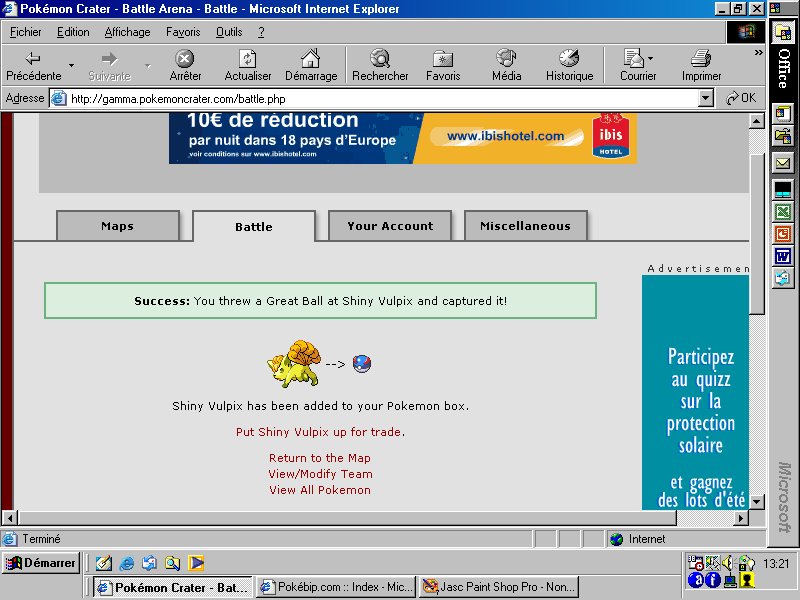The height and width of the screenshot is (600, 800).
Task: Switch to Jasc Paint Shop Pro taskbar button
Action: (x=499, y=587)
